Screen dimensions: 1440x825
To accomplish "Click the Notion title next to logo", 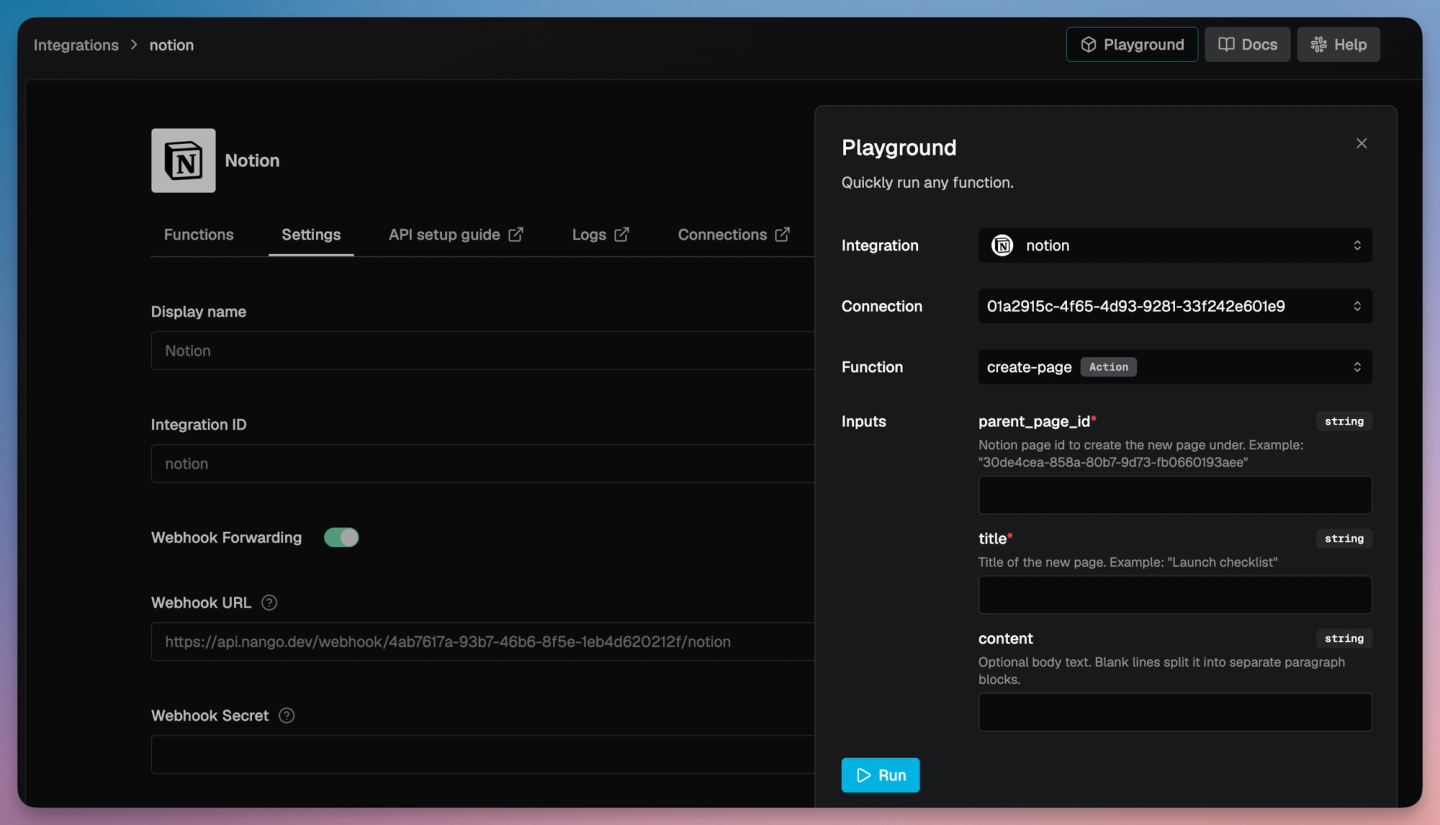I will point(252,161).
